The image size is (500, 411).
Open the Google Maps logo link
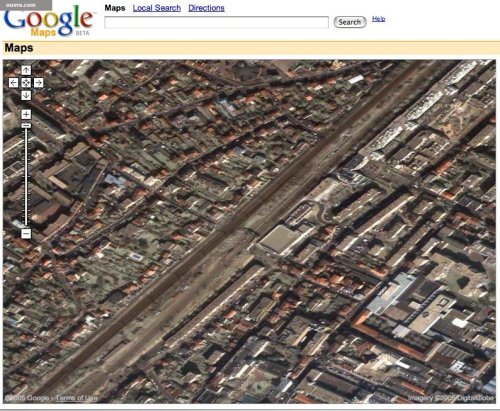pyautogui.click(x=49, y=22)
